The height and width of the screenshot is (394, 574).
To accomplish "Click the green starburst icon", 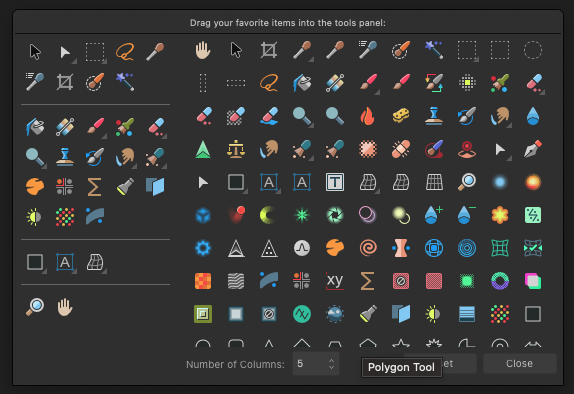I will click(302, 215).
